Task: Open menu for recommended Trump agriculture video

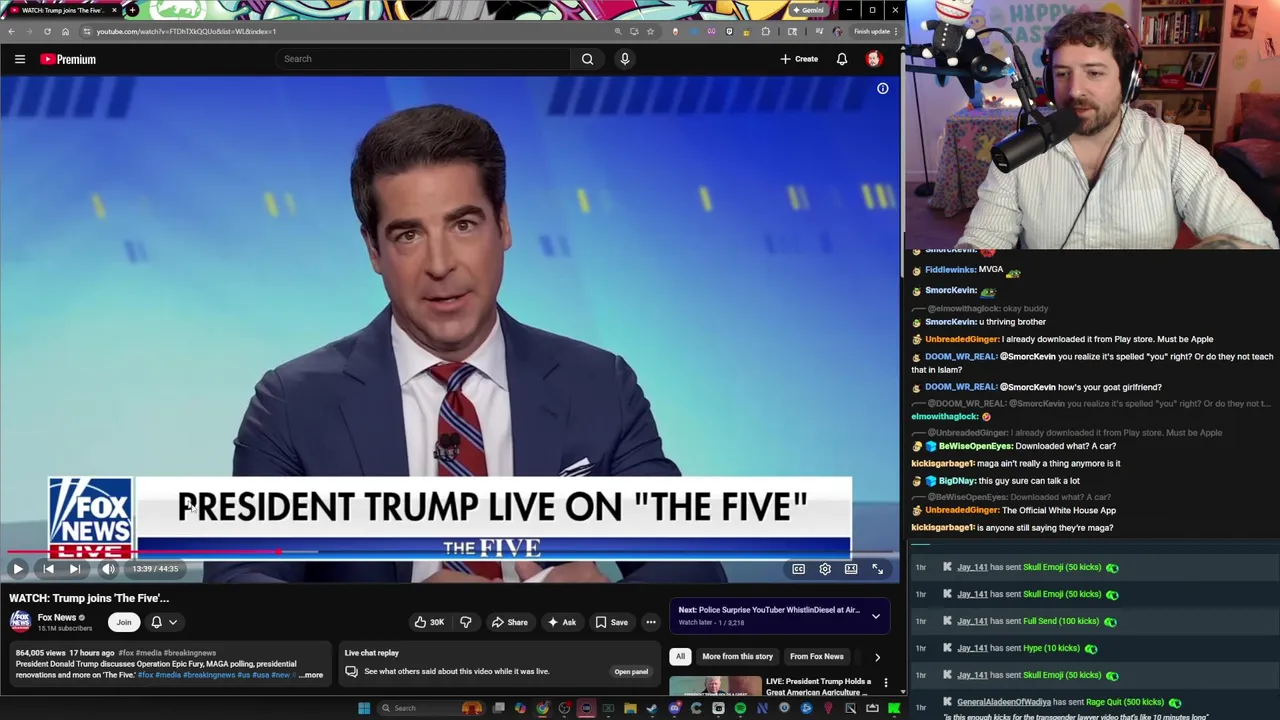Action: [885, 683]
